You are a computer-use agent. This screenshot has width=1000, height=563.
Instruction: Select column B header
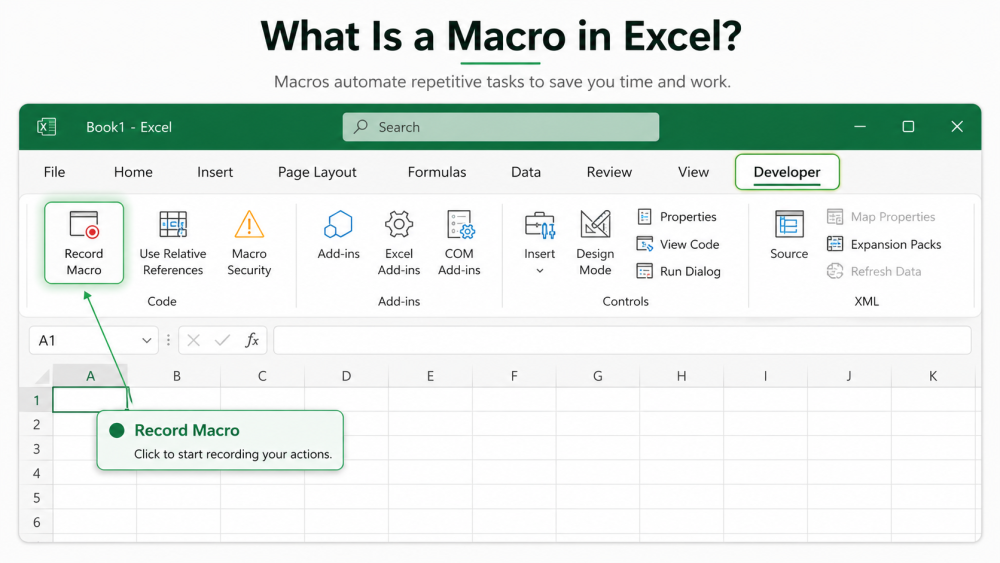pos(177,376)
